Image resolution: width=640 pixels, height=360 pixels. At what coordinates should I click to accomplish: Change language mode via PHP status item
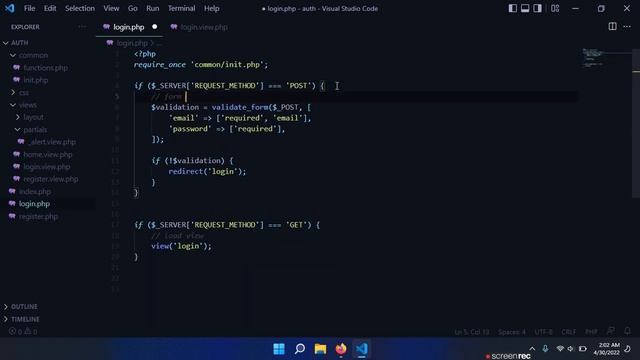pyautogui.click(x=591, y=332)
